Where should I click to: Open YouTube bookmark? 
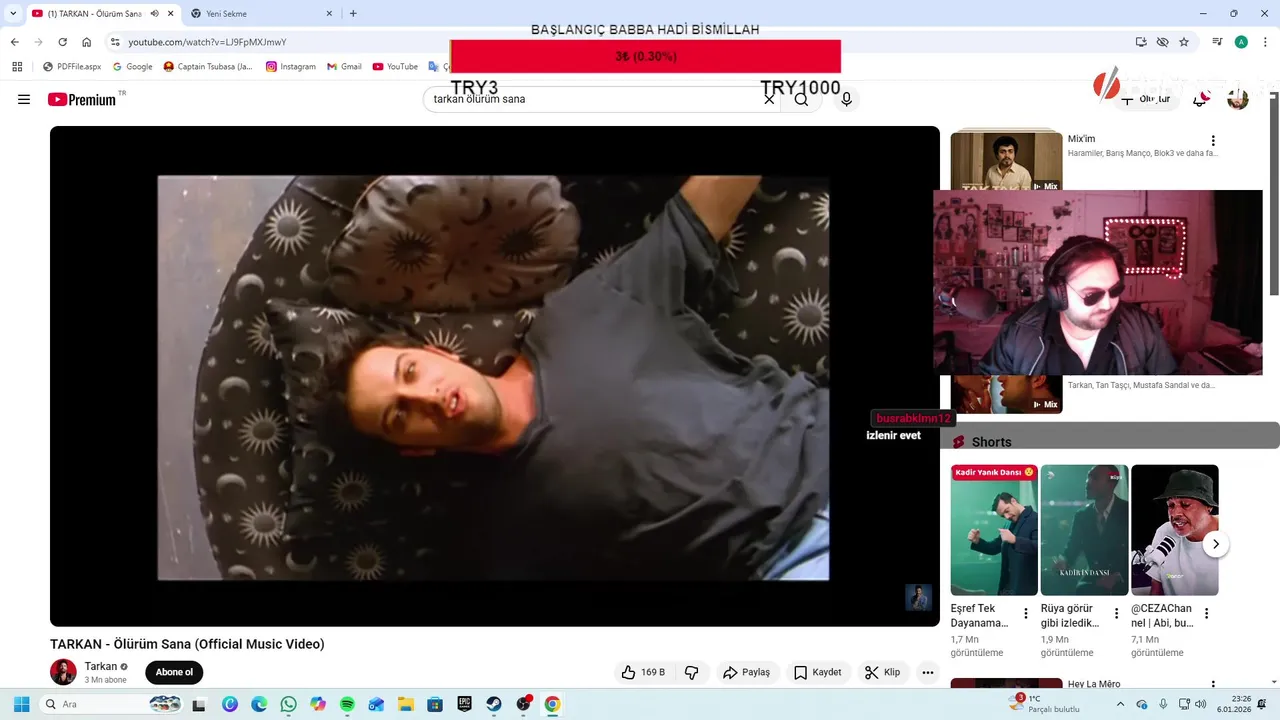point(395,66)
